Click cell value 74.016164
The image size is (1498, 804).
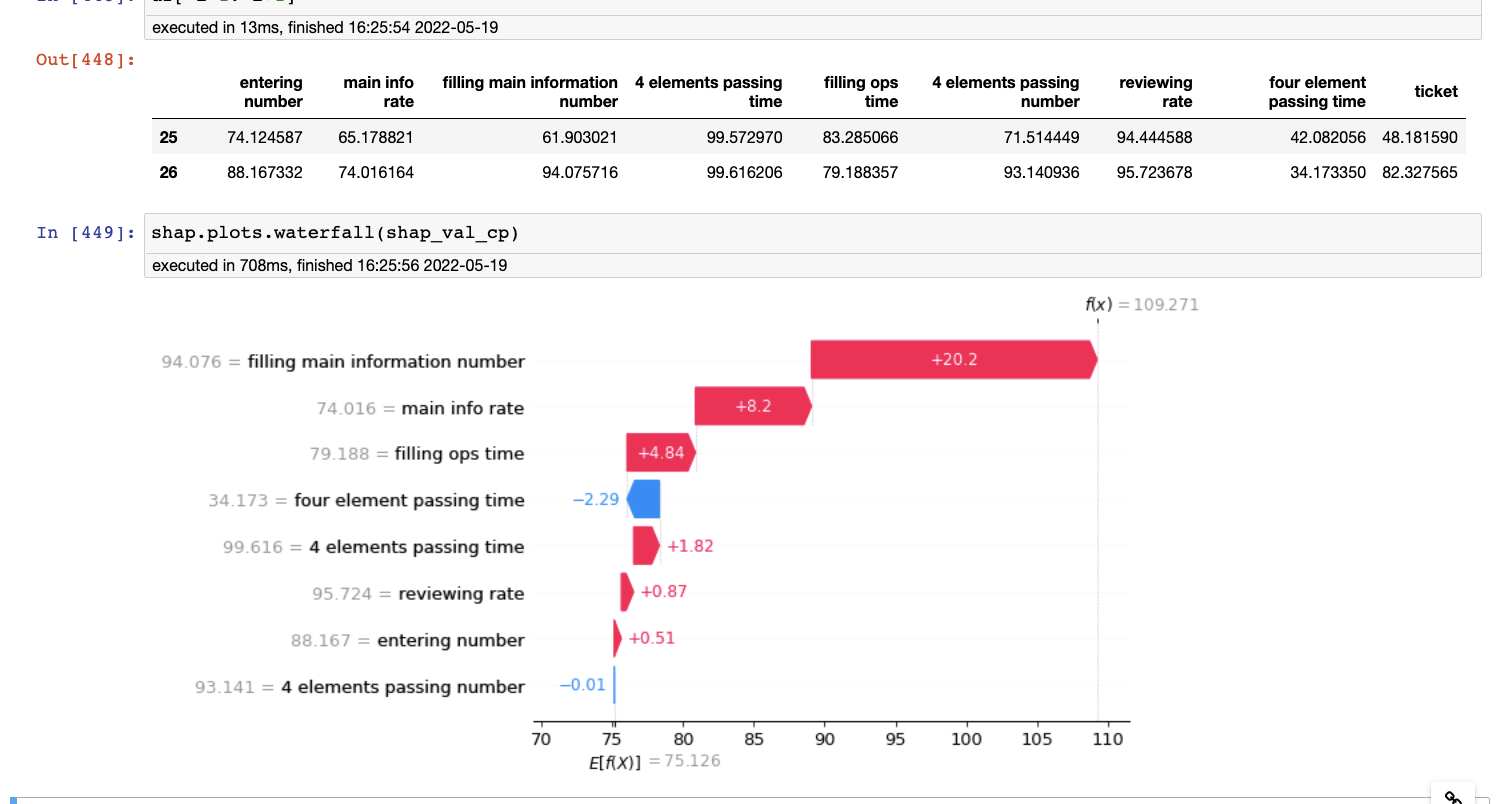[x=376, y=172]
